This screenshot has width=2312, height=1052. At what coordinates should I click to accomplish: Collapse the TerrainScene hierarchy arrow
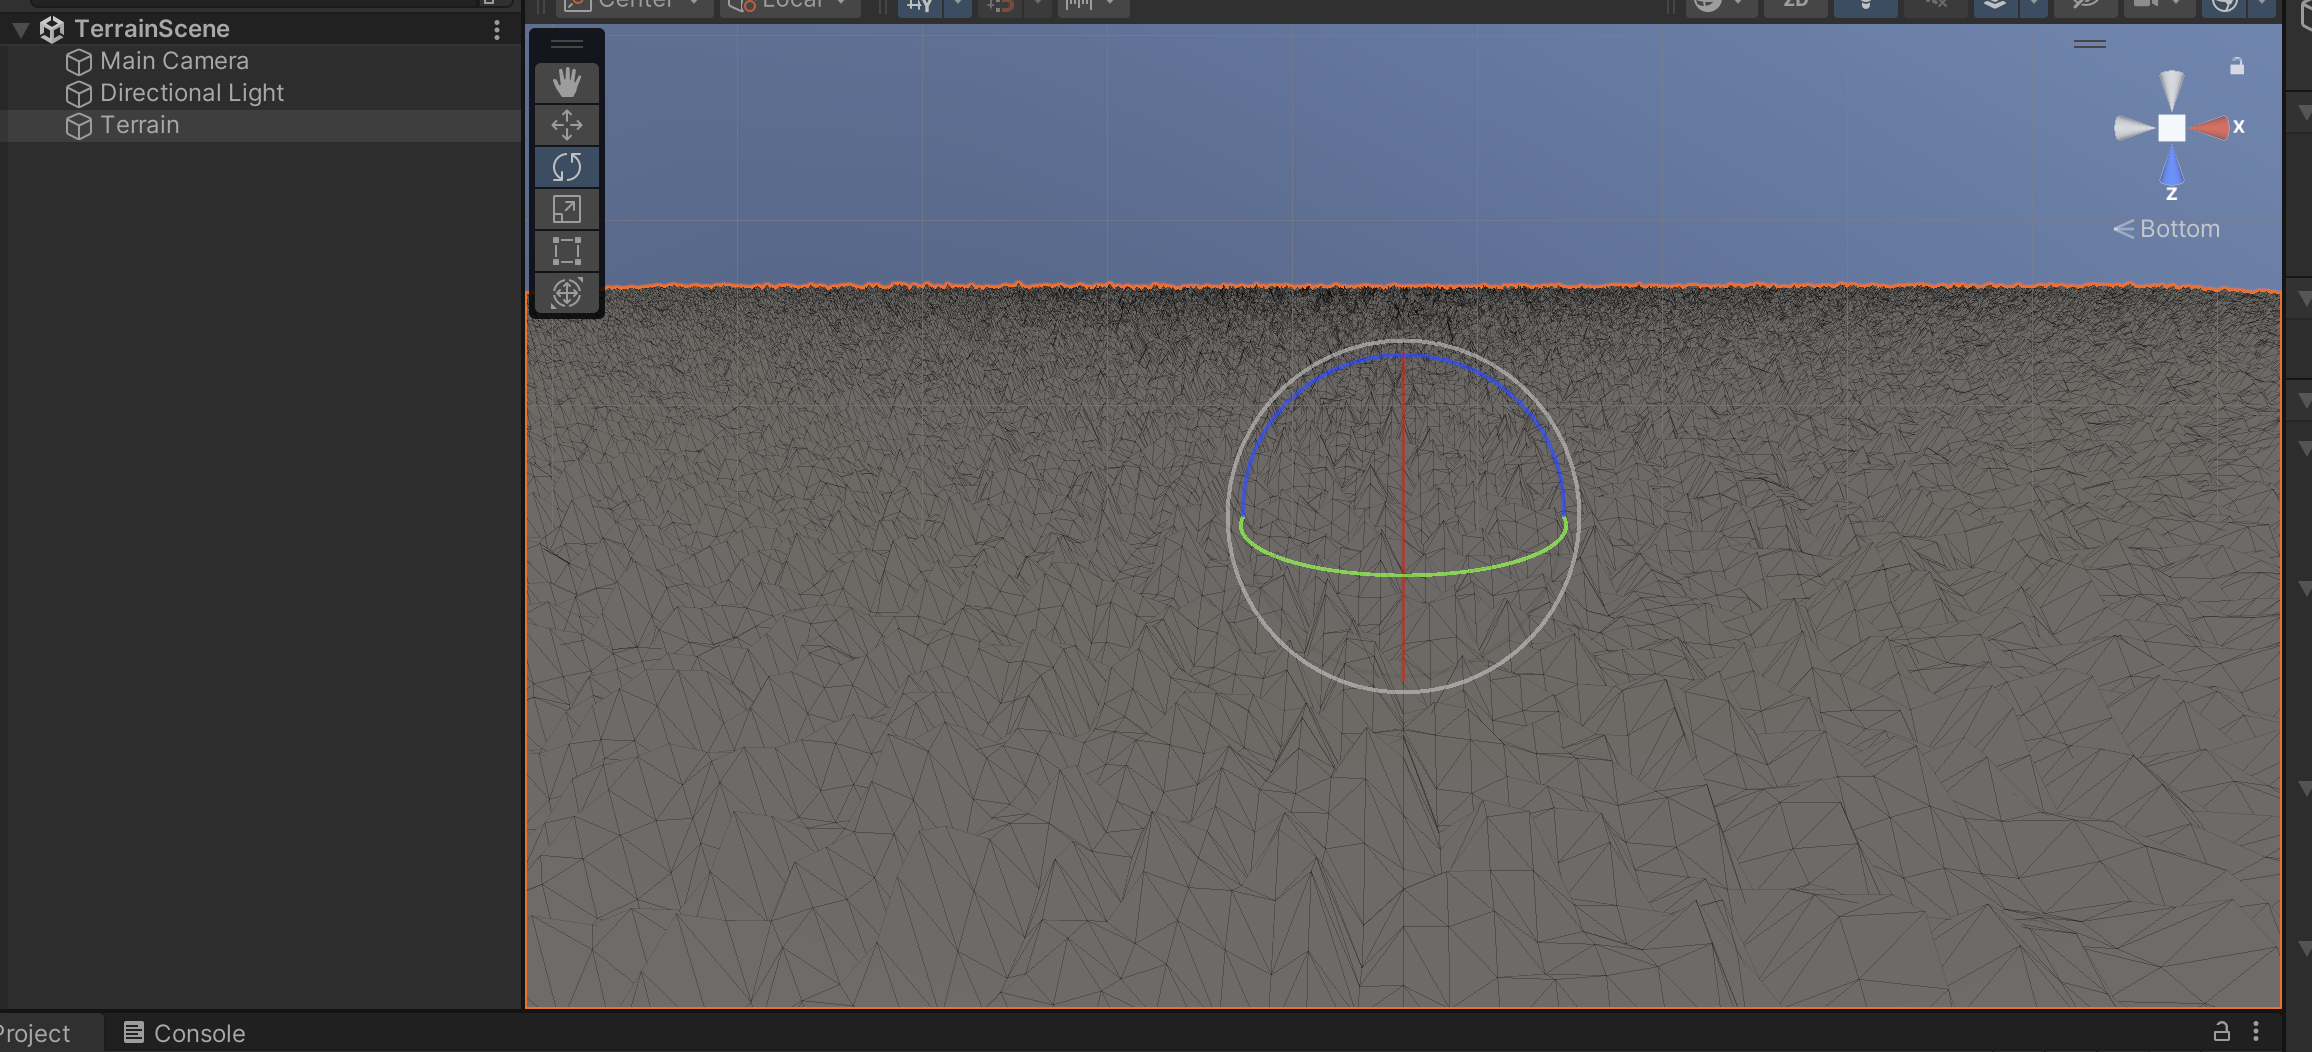(x=20, y=29)
